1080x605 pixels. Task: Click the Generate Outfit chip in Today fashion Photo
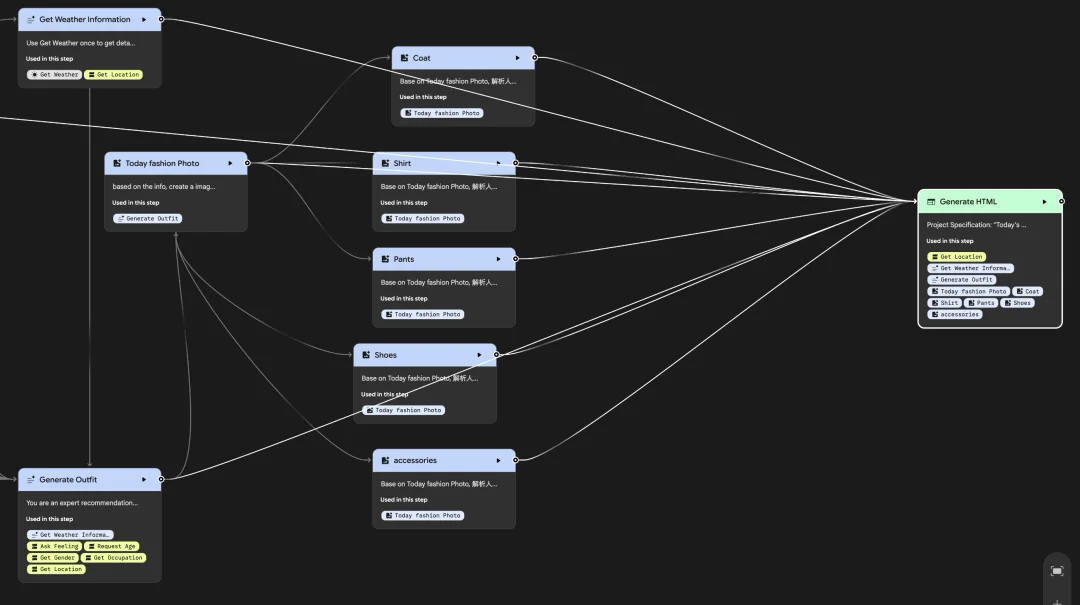click(148, 218)
